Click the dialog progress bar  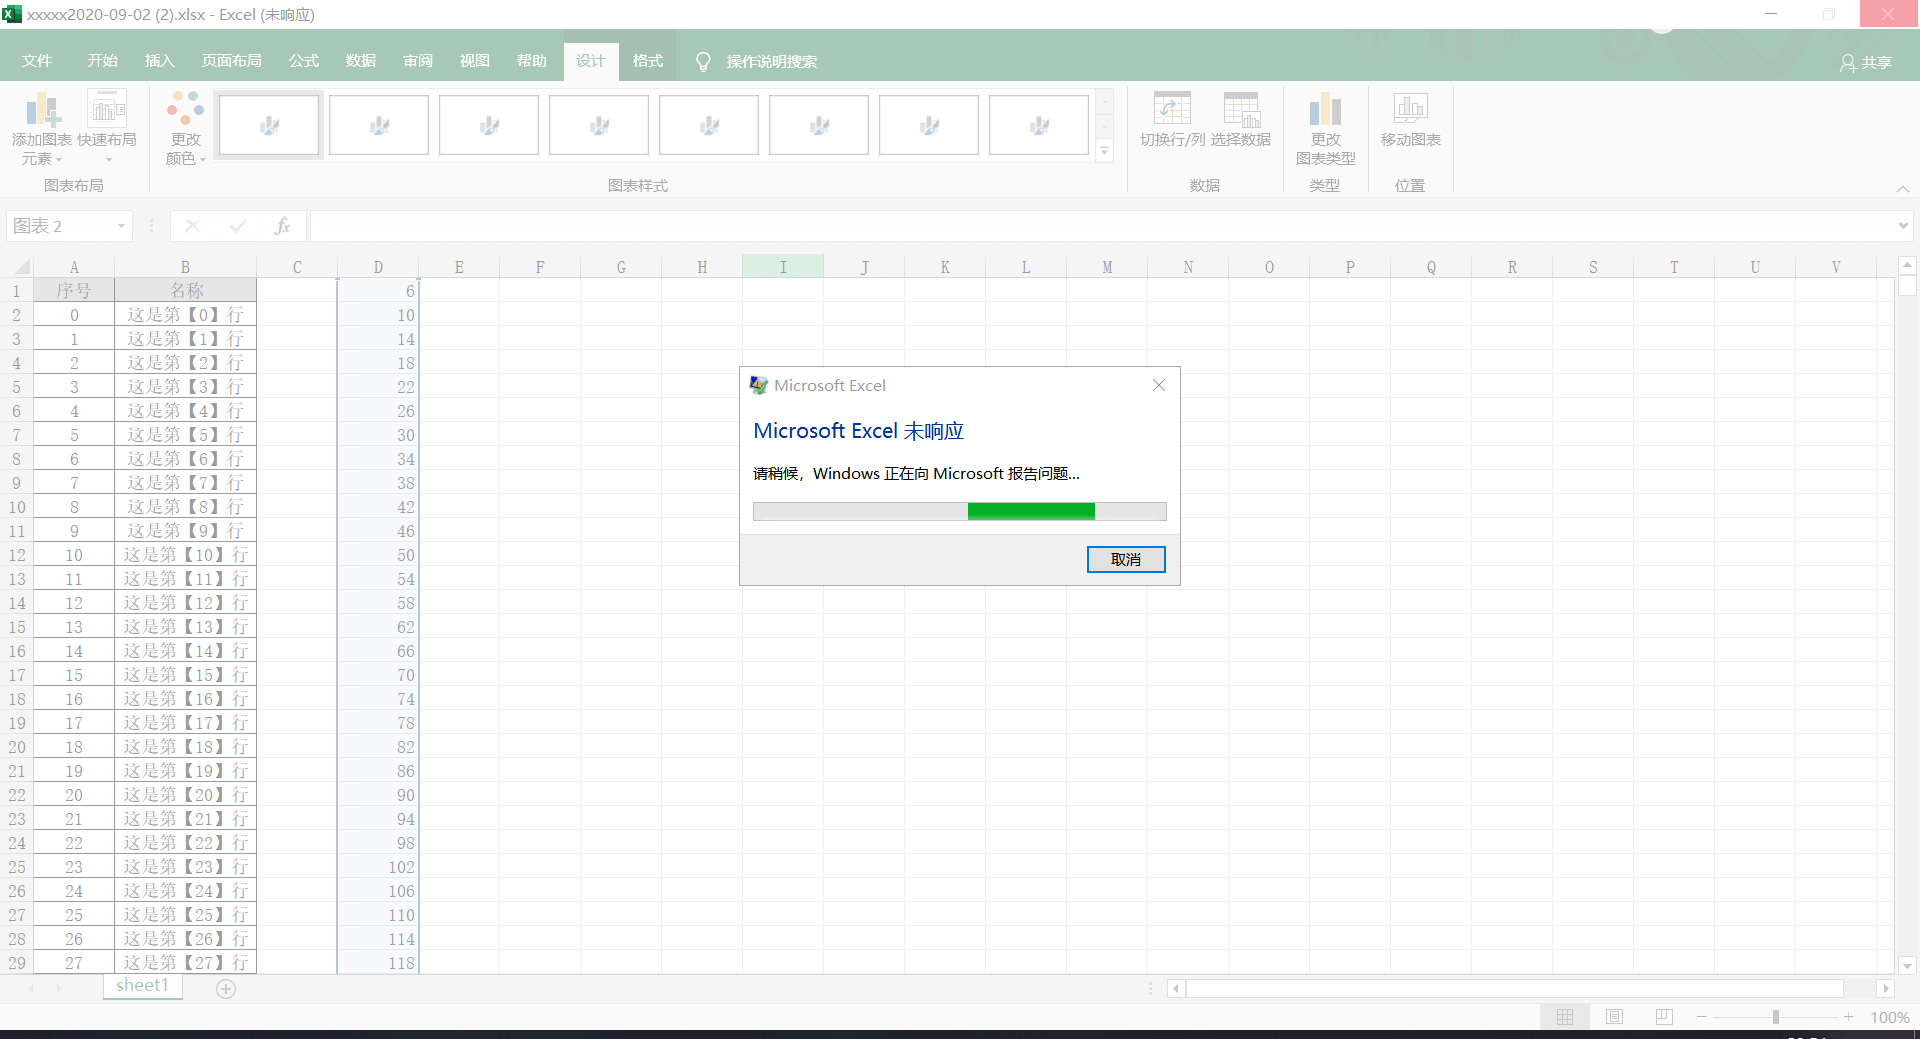[x=959, y=512]
